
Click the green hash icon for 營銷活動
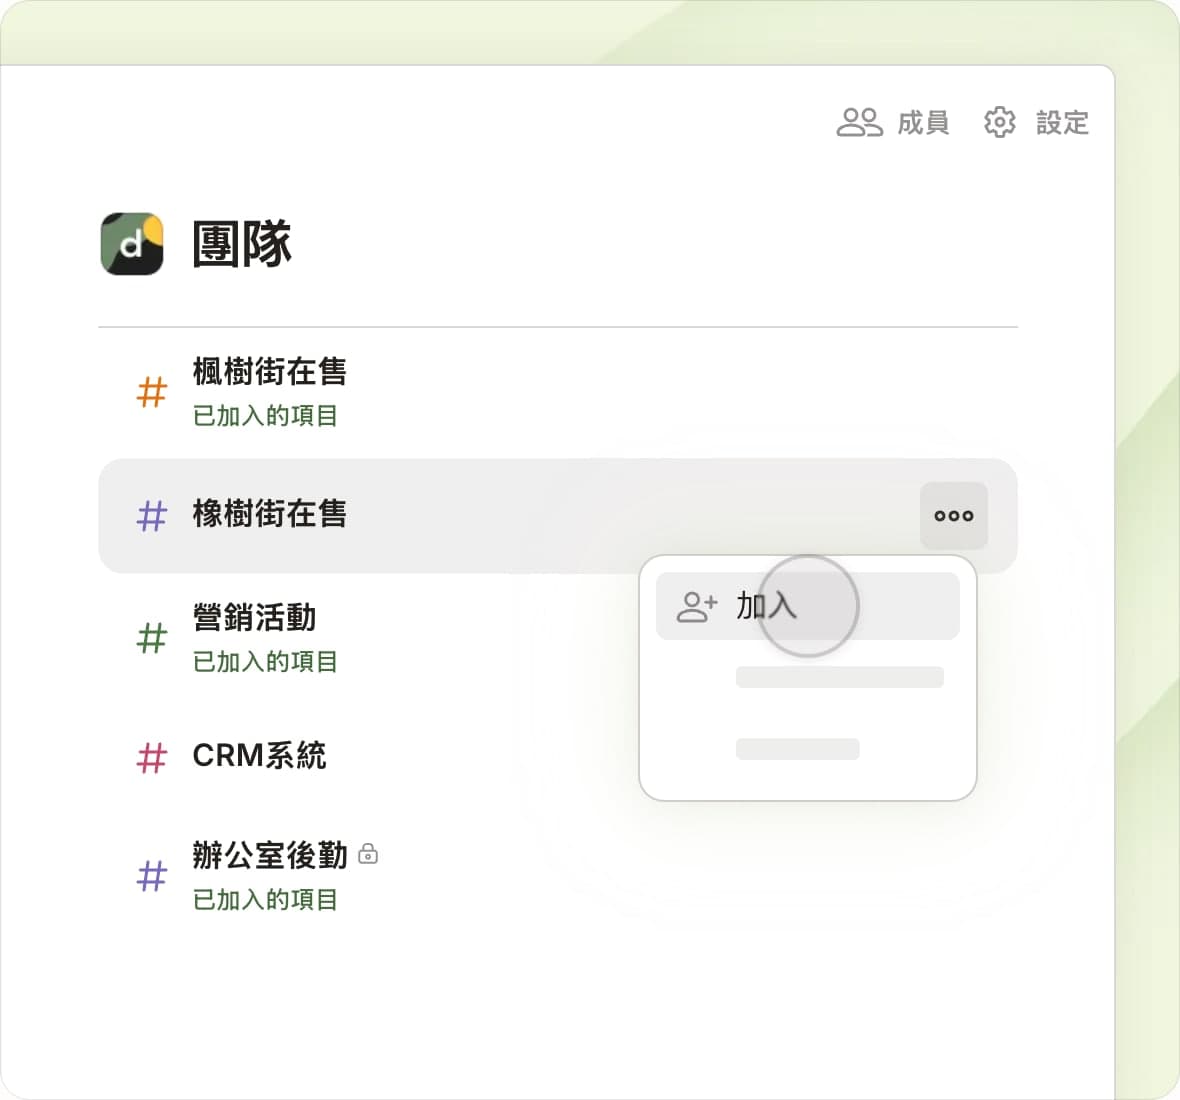click(x=152, y=637)
